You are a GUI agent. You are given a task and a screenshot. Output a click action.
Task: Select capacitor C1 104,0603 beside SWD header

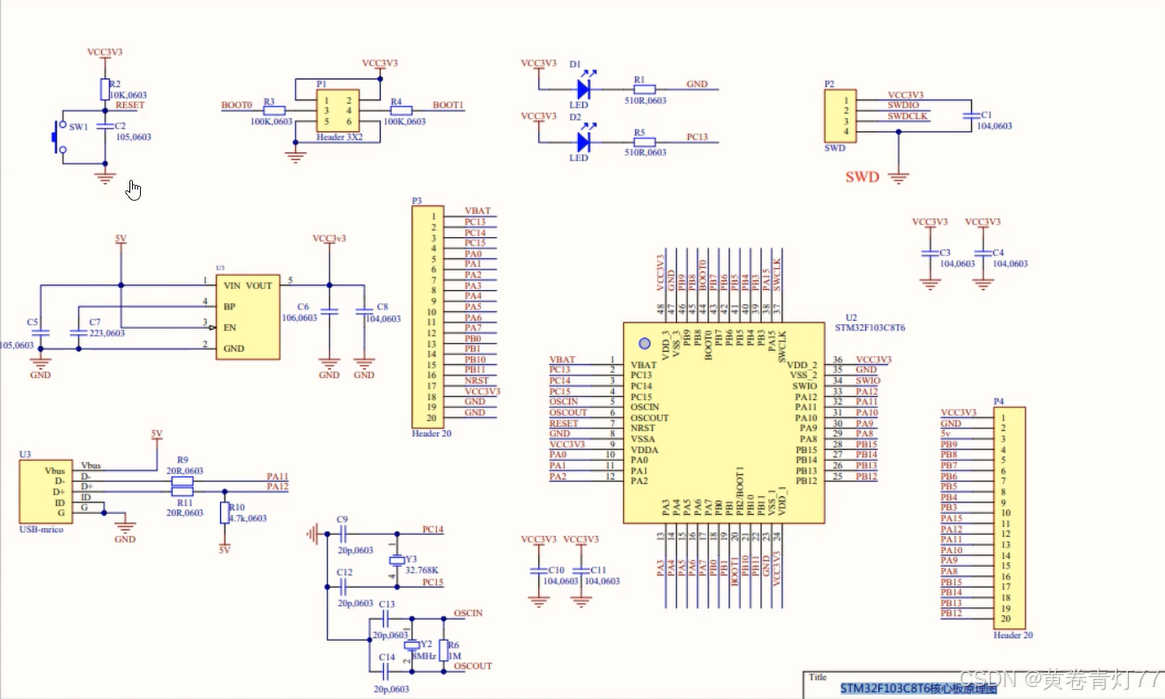coord(970,116)
